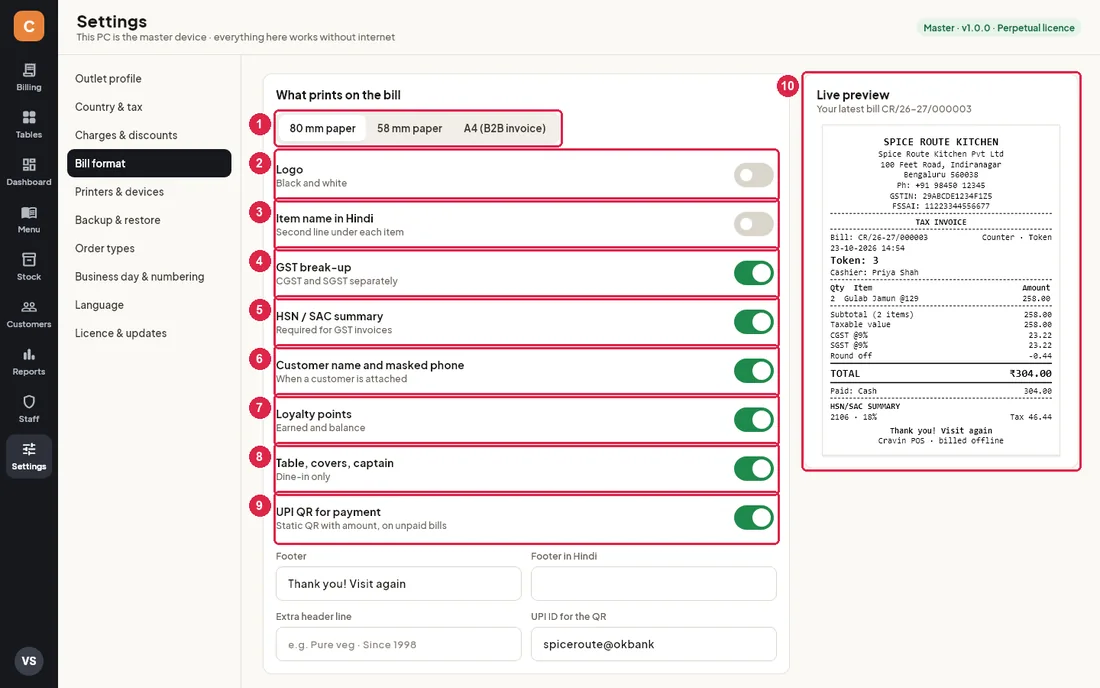Click UPI ID for the QR field
The width and height of the screenshot is (1100, 688).
pos(654,644)
